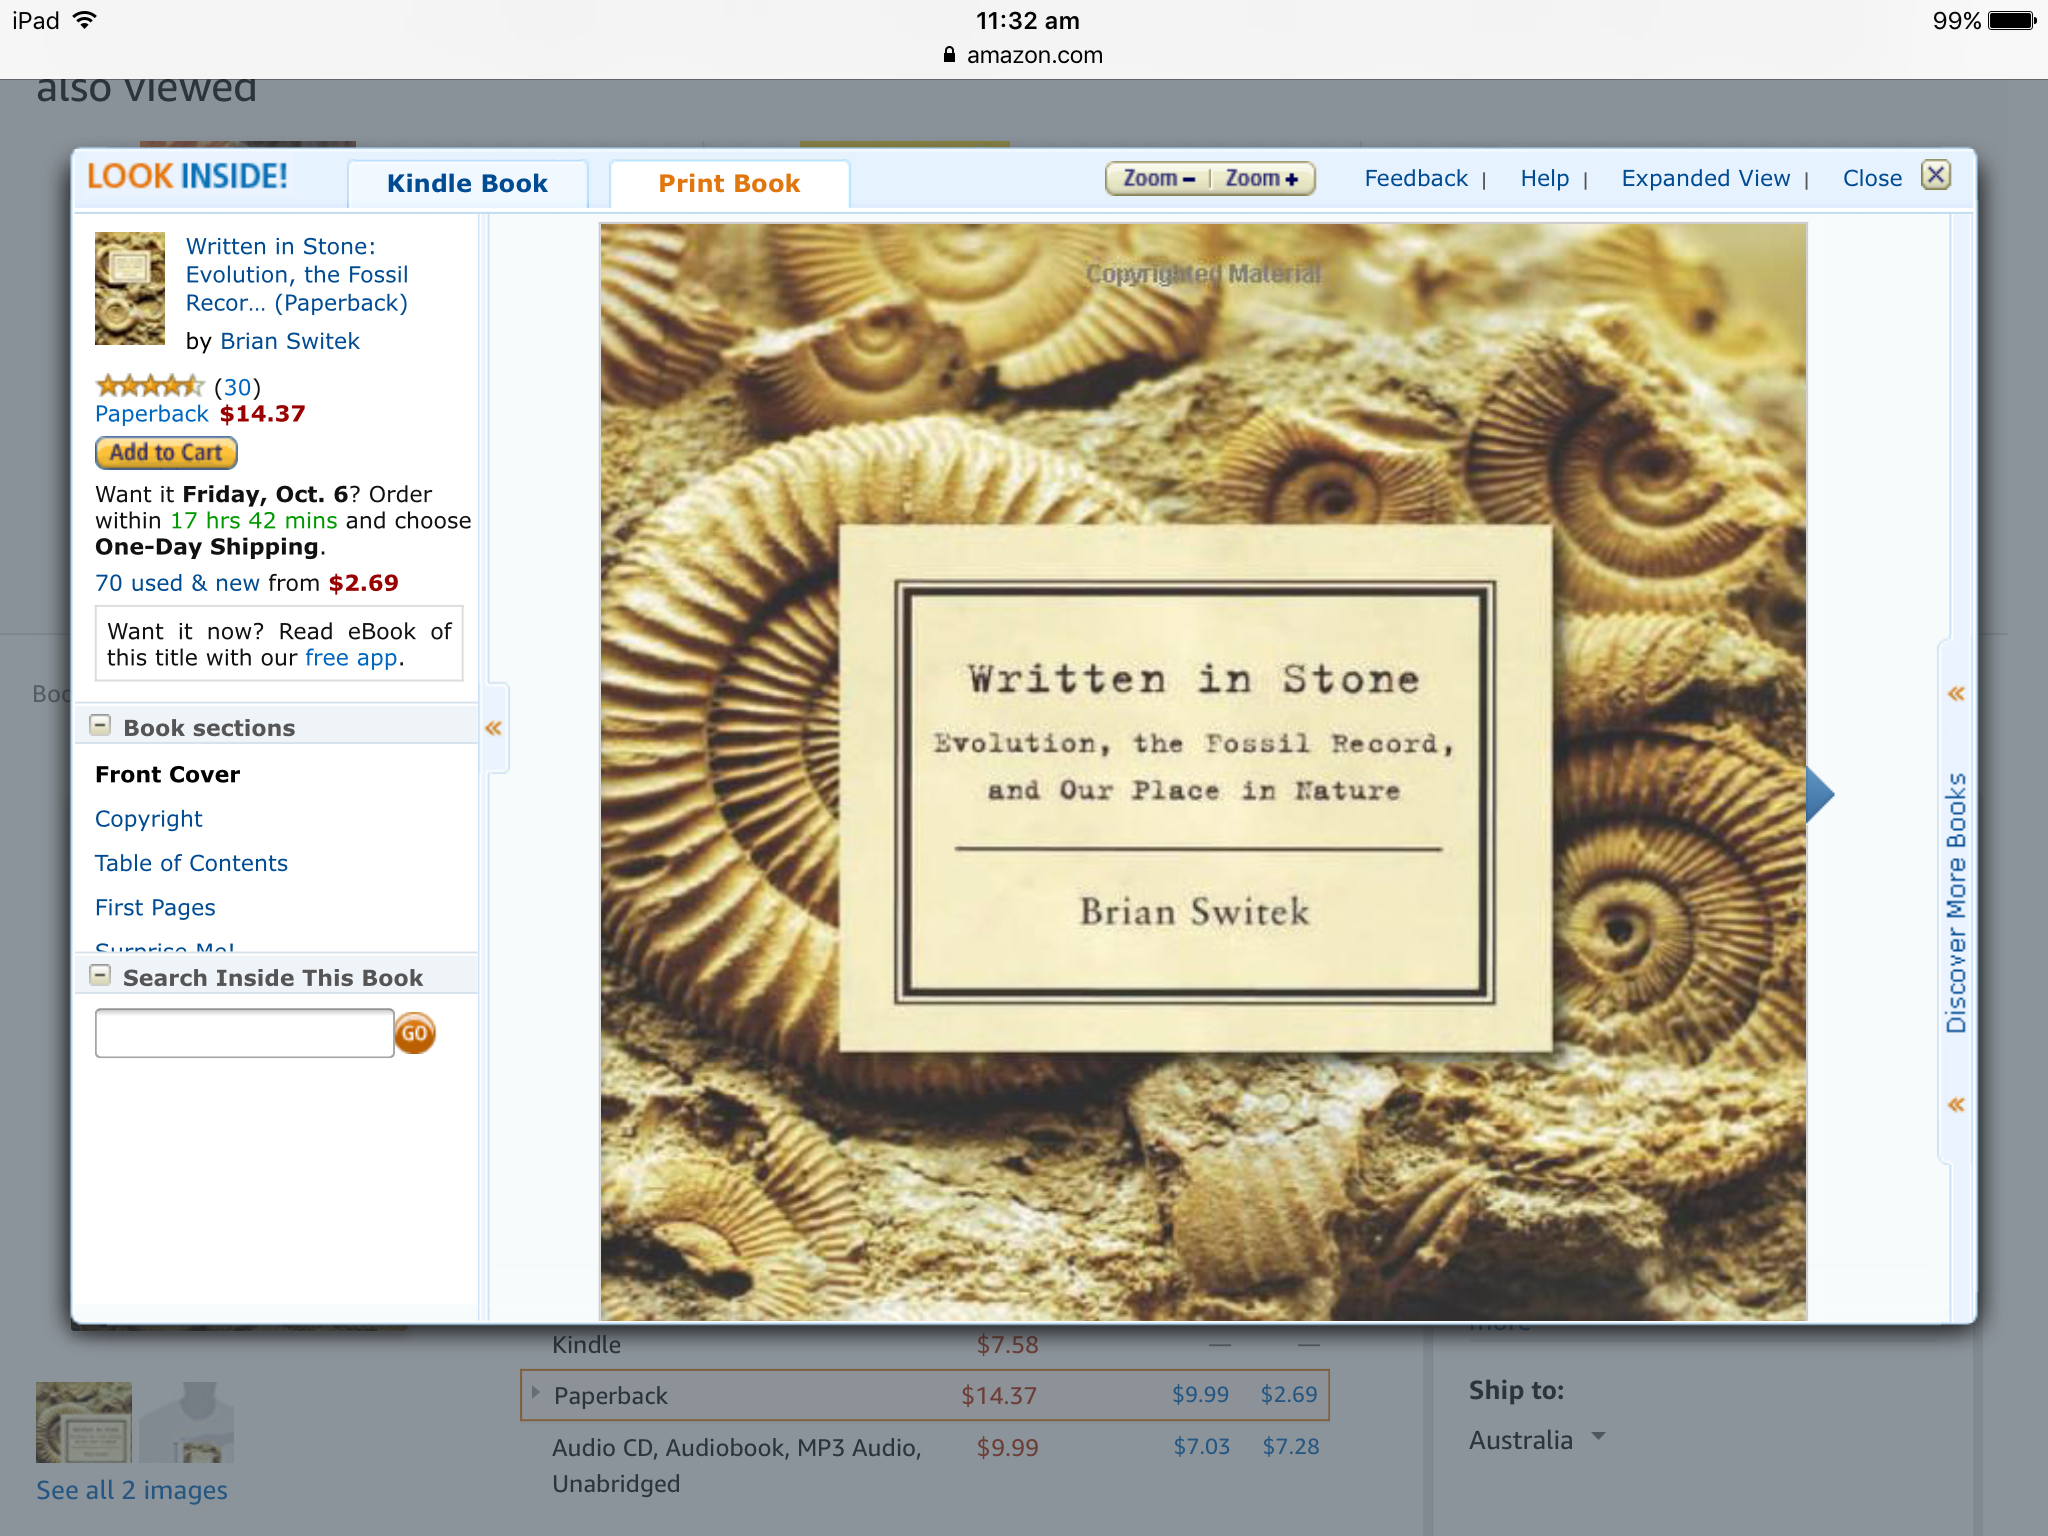The height and width of the screenshot is (1536, 2048).
Task: Open the 30 reviews link
Action: point(237,387)
